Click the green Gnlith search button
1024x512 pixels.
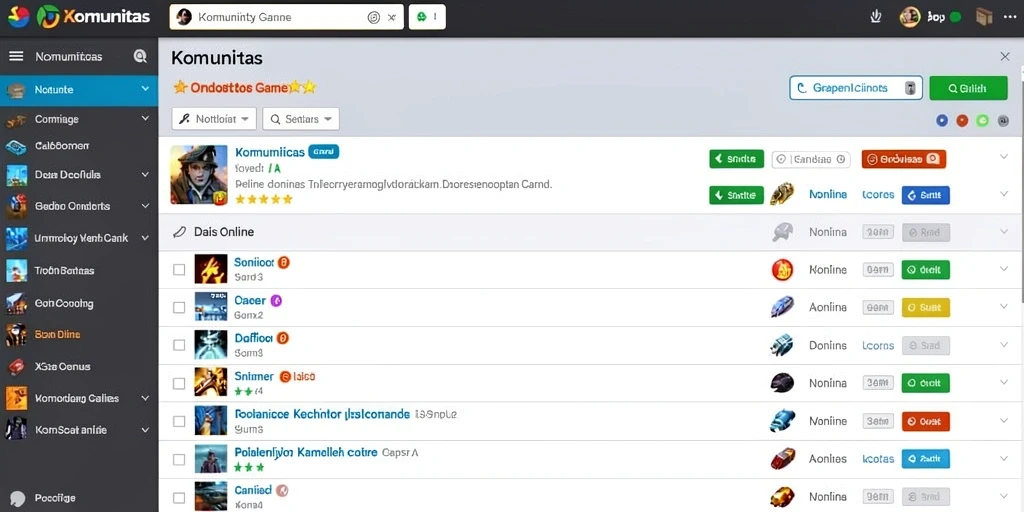(968, 88)
